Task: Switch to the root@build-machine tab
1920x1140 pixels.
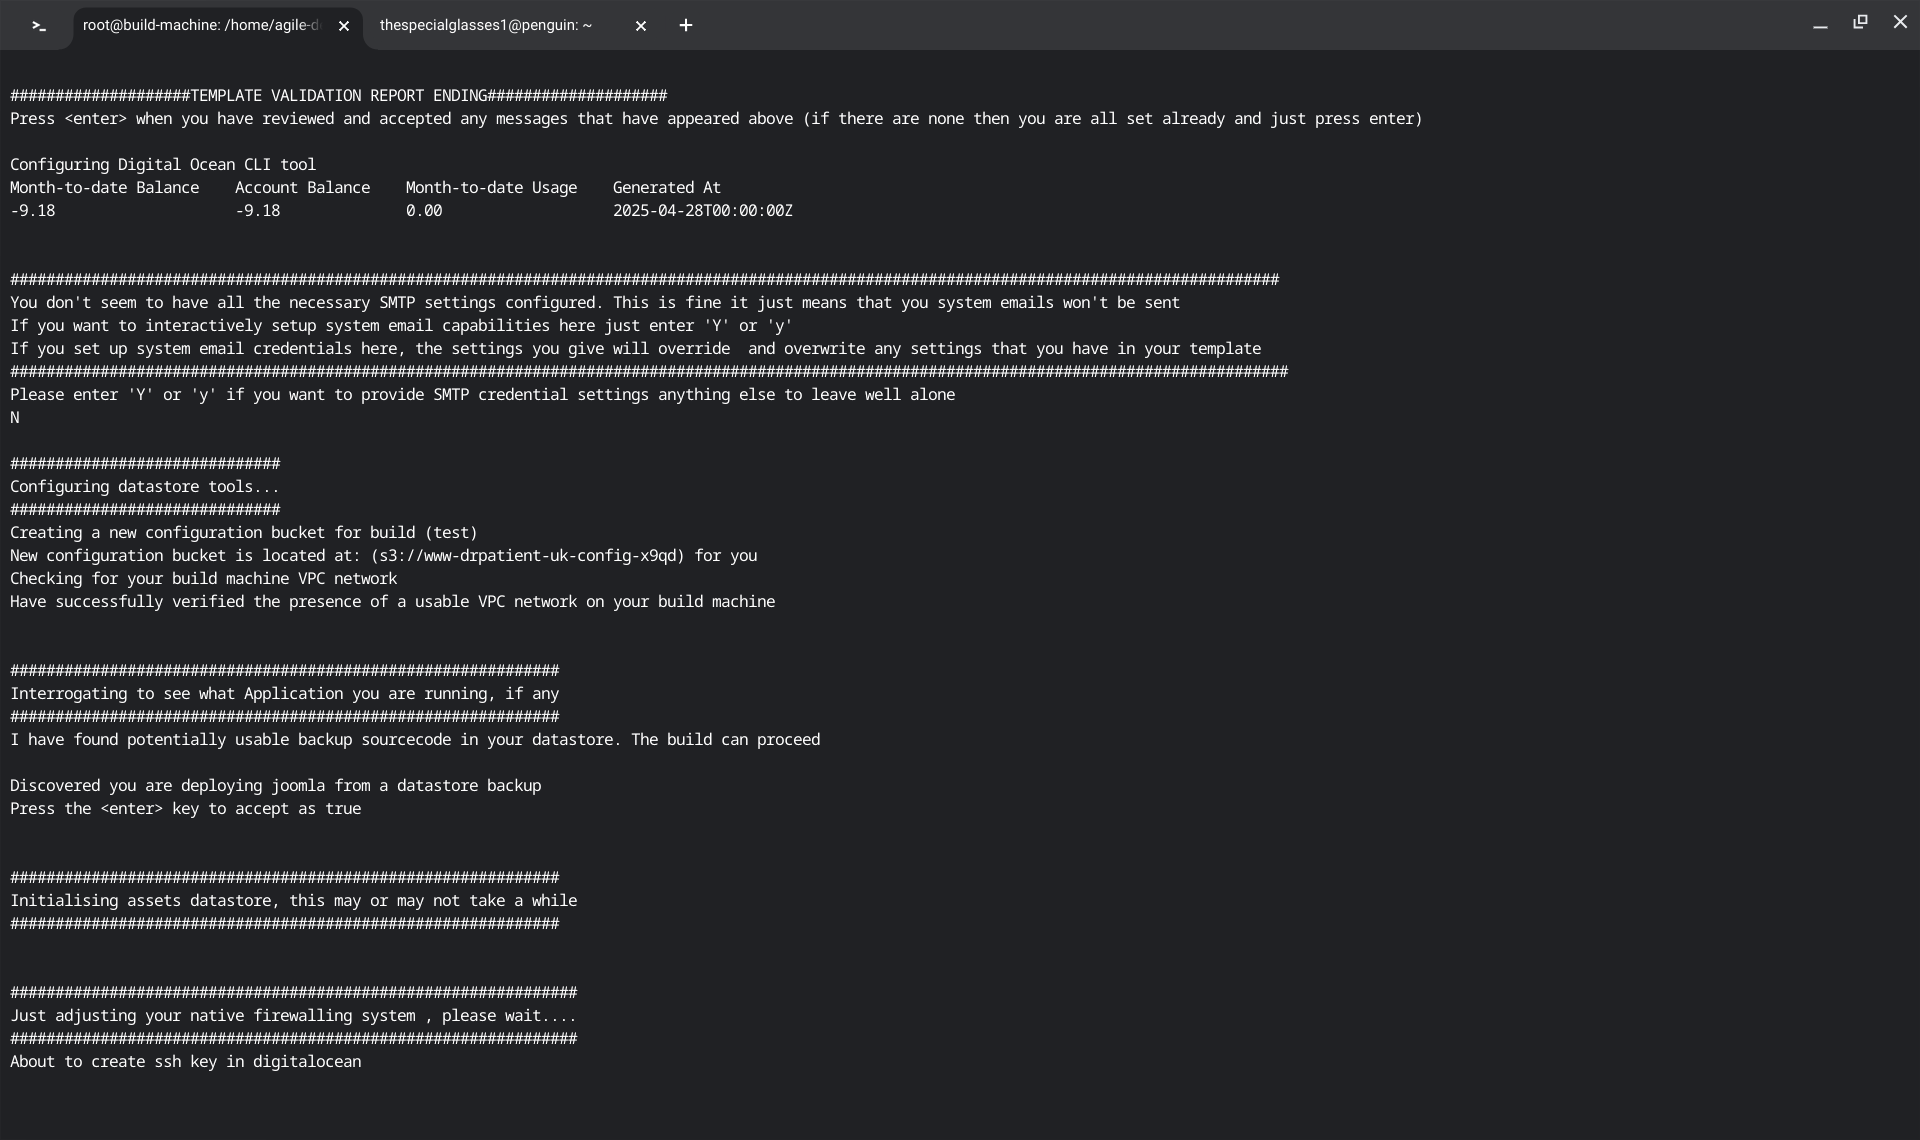Action: pyautogui.click(x=200, y=26)
